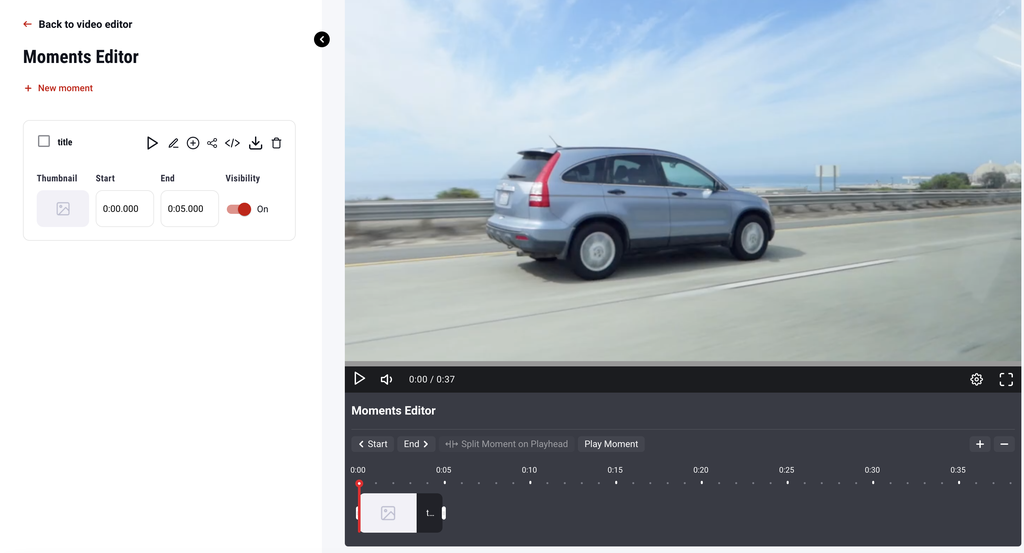Select the title moment checkbox
The height and width of the screenshot is (553, 1024).
[x=44, y=141]
